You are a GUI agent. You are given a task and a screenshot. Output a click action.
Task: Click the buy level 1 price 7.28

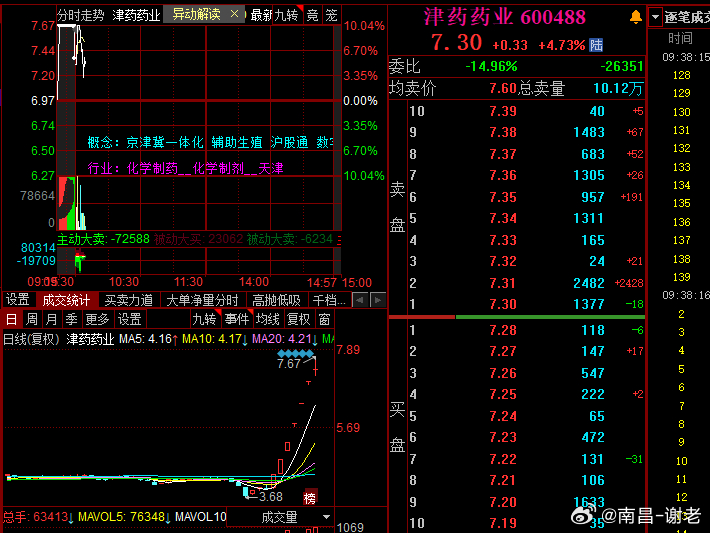(503, 331)
